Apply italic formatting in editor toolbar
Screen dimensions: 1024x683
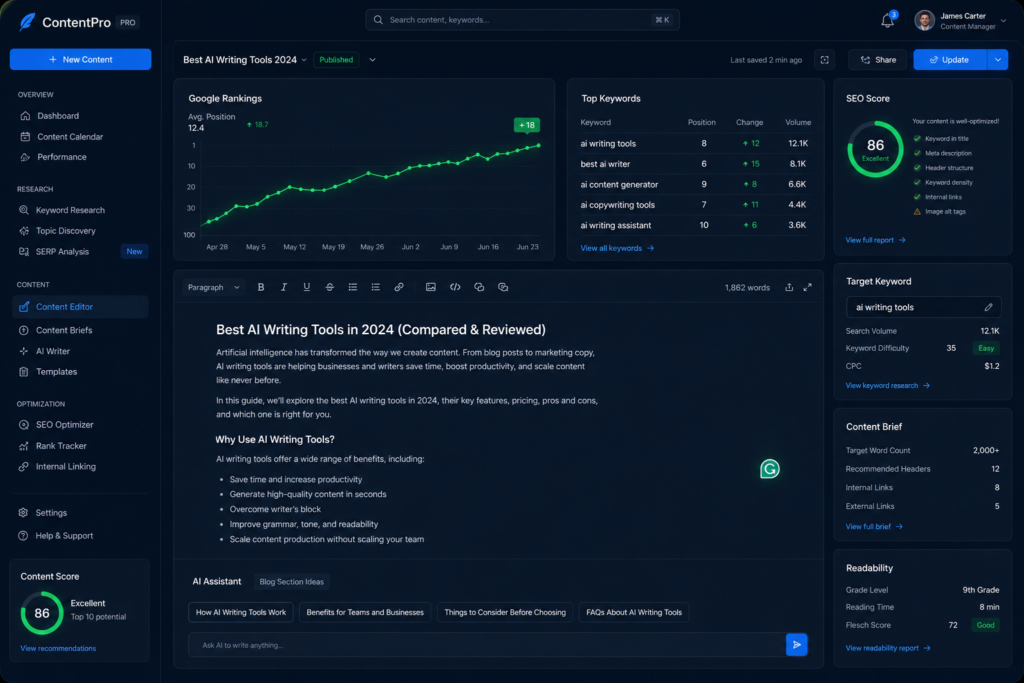point(283,287)
